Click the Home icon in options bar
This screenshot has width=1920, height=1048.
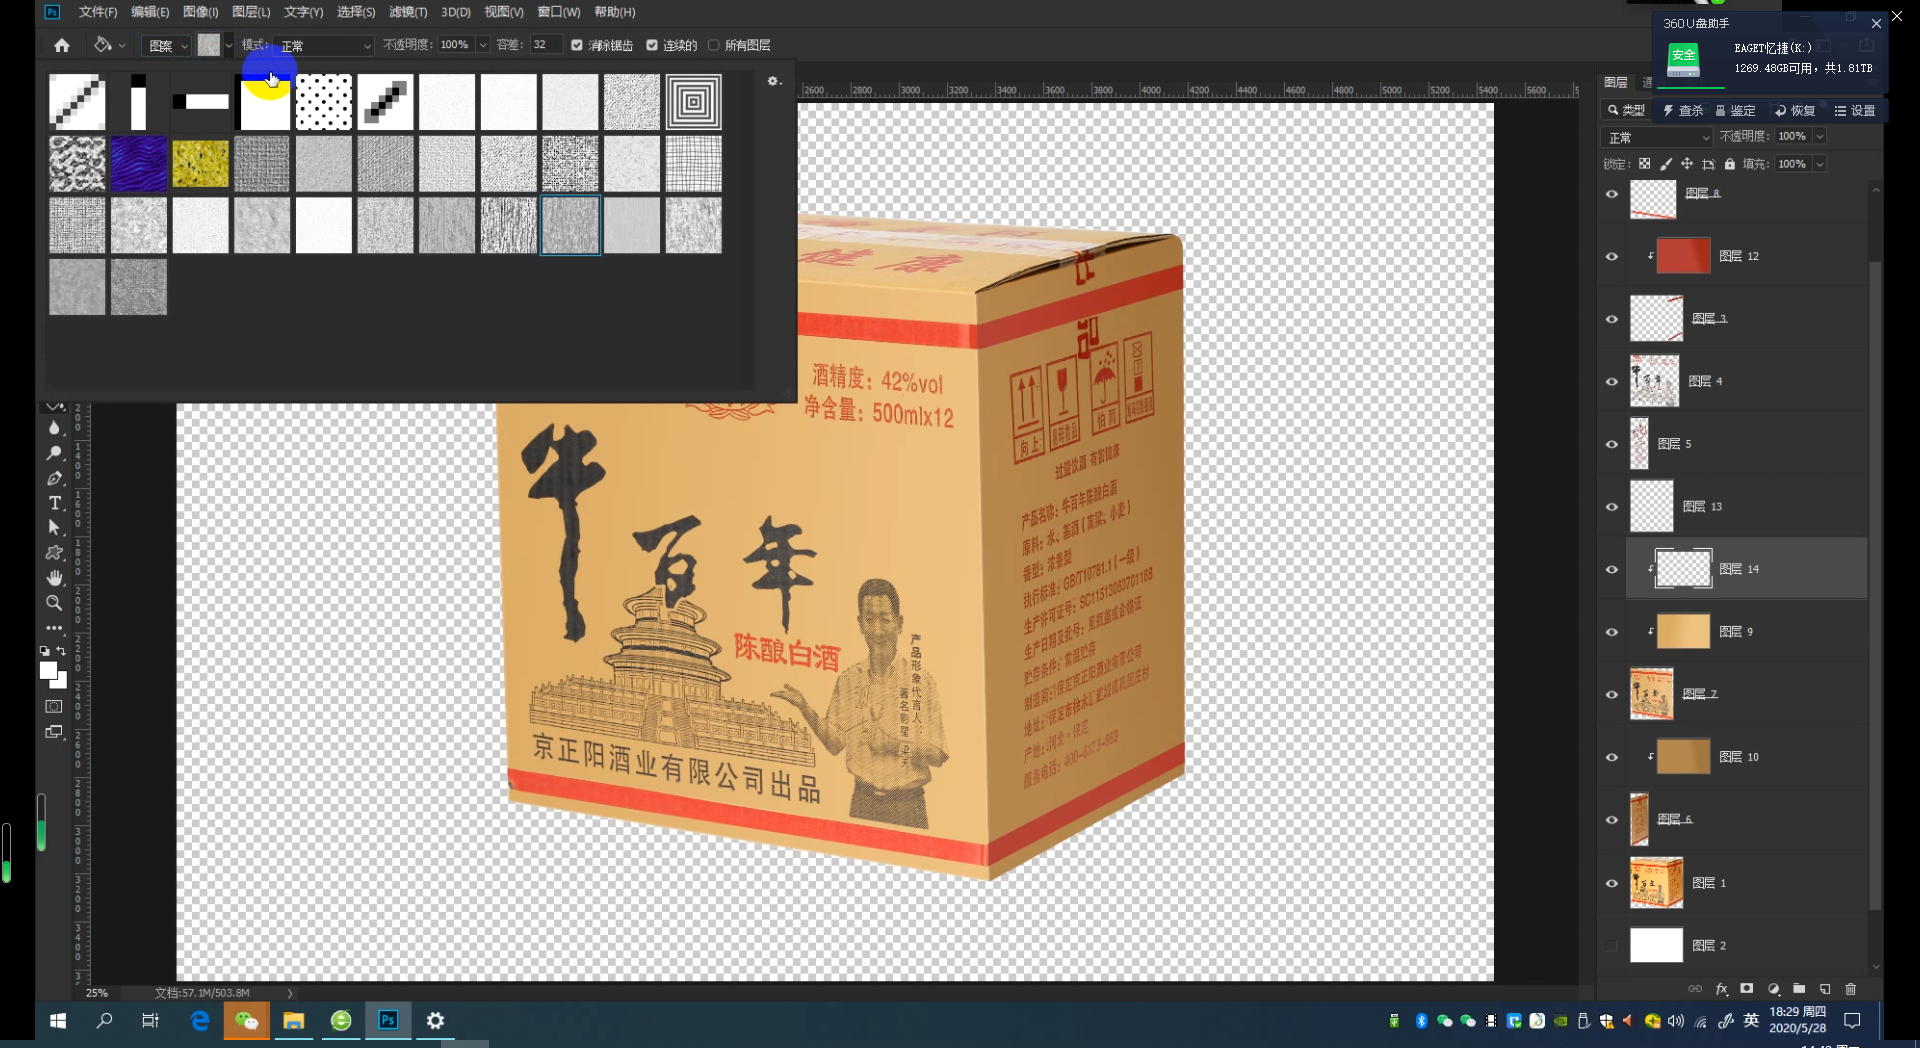tap(62, 45)
